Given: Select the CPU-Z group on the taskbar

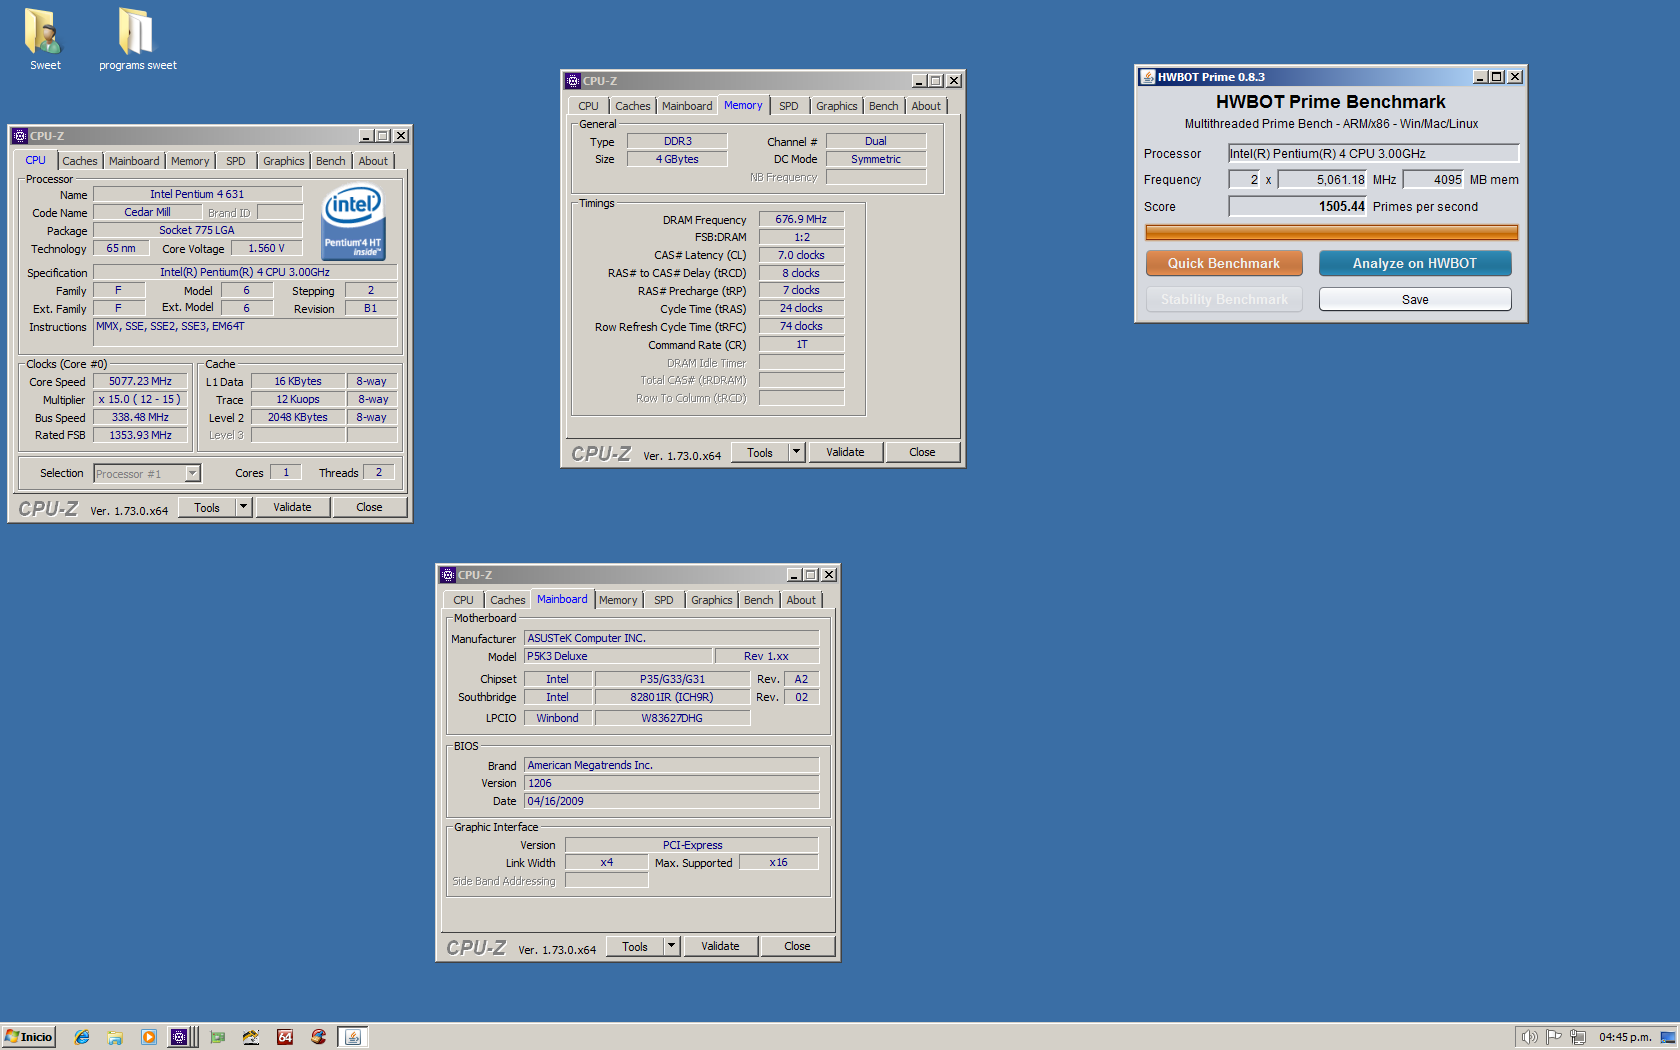Looking at the screenshot, I should point(182,1037).
